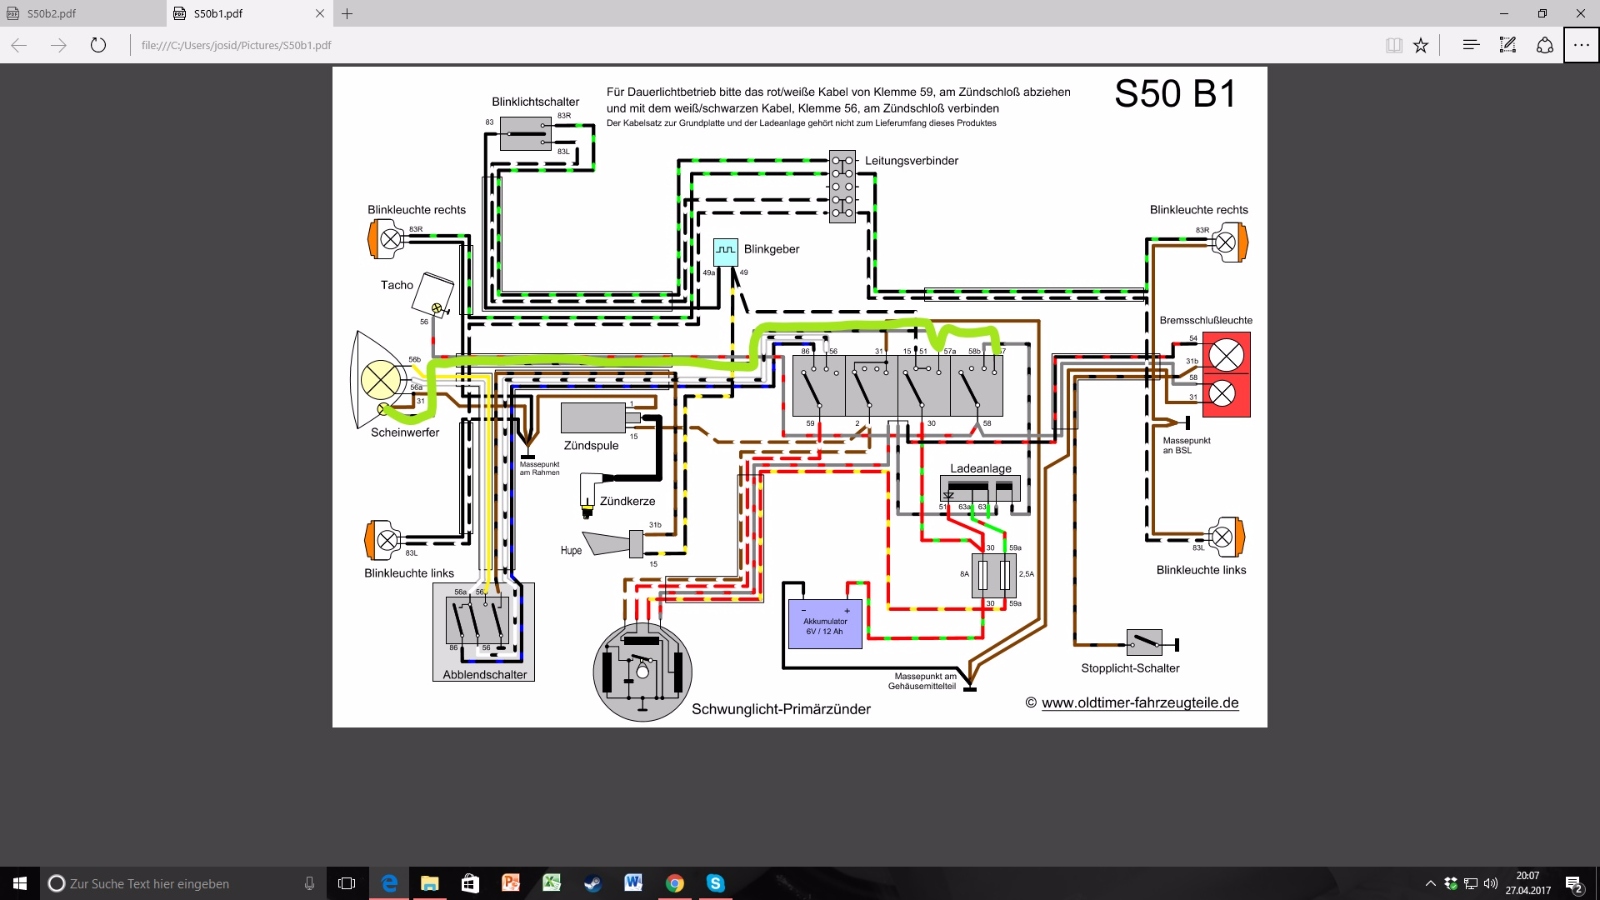The height and width of the screenshot is (900, 1600).
Task: Click the forward navigation arrow
Action: coord(58,45)
